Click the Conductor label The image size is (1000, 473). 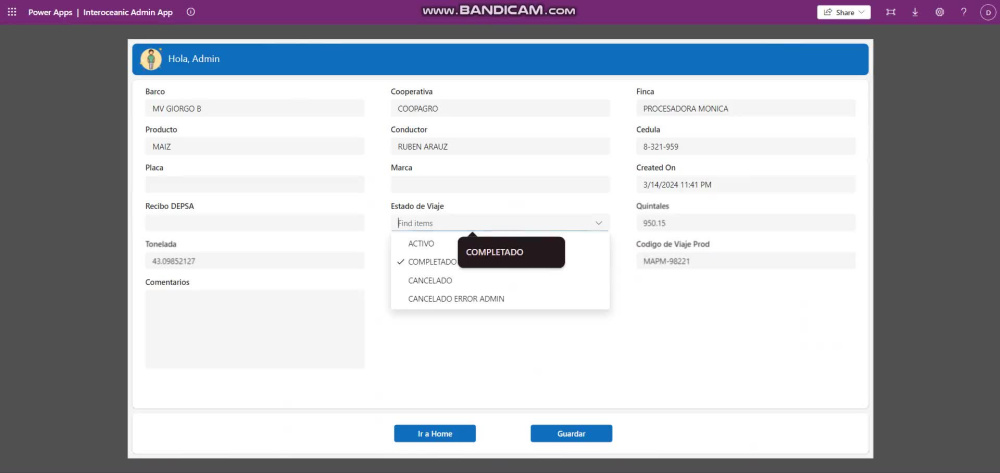click(x=409, y=129)
